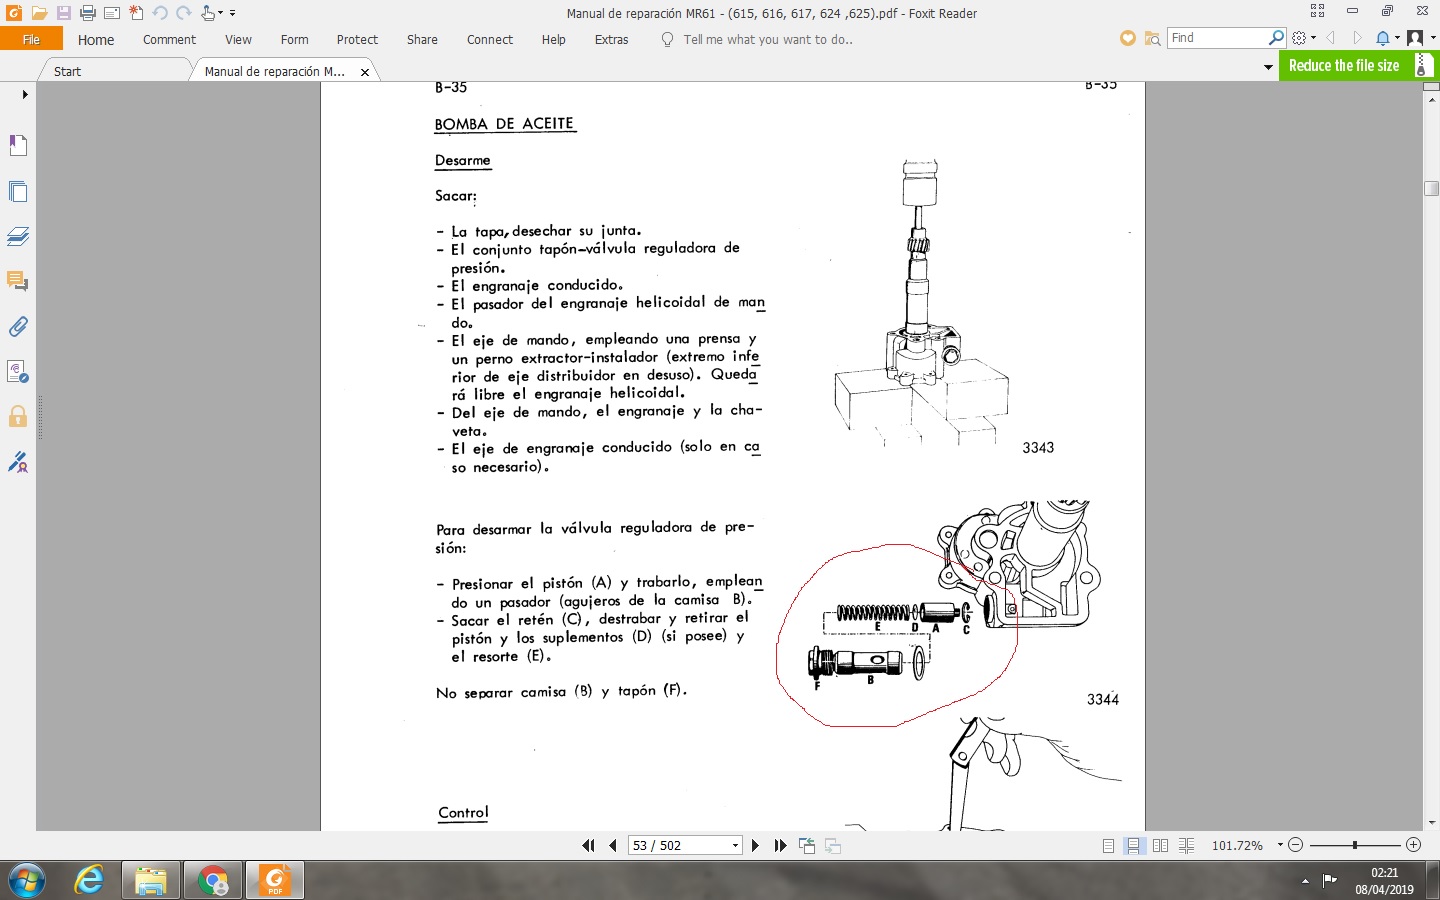Screen dimensions: 1440x900
Task: Click the Print icon in quick access toolbar
Action: tap(87, 13)
